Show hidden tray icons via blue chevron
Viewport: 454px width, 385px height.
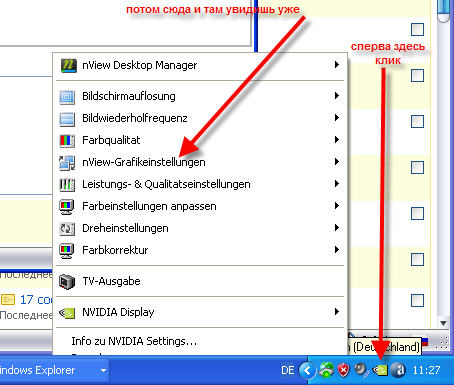[307, 370]
